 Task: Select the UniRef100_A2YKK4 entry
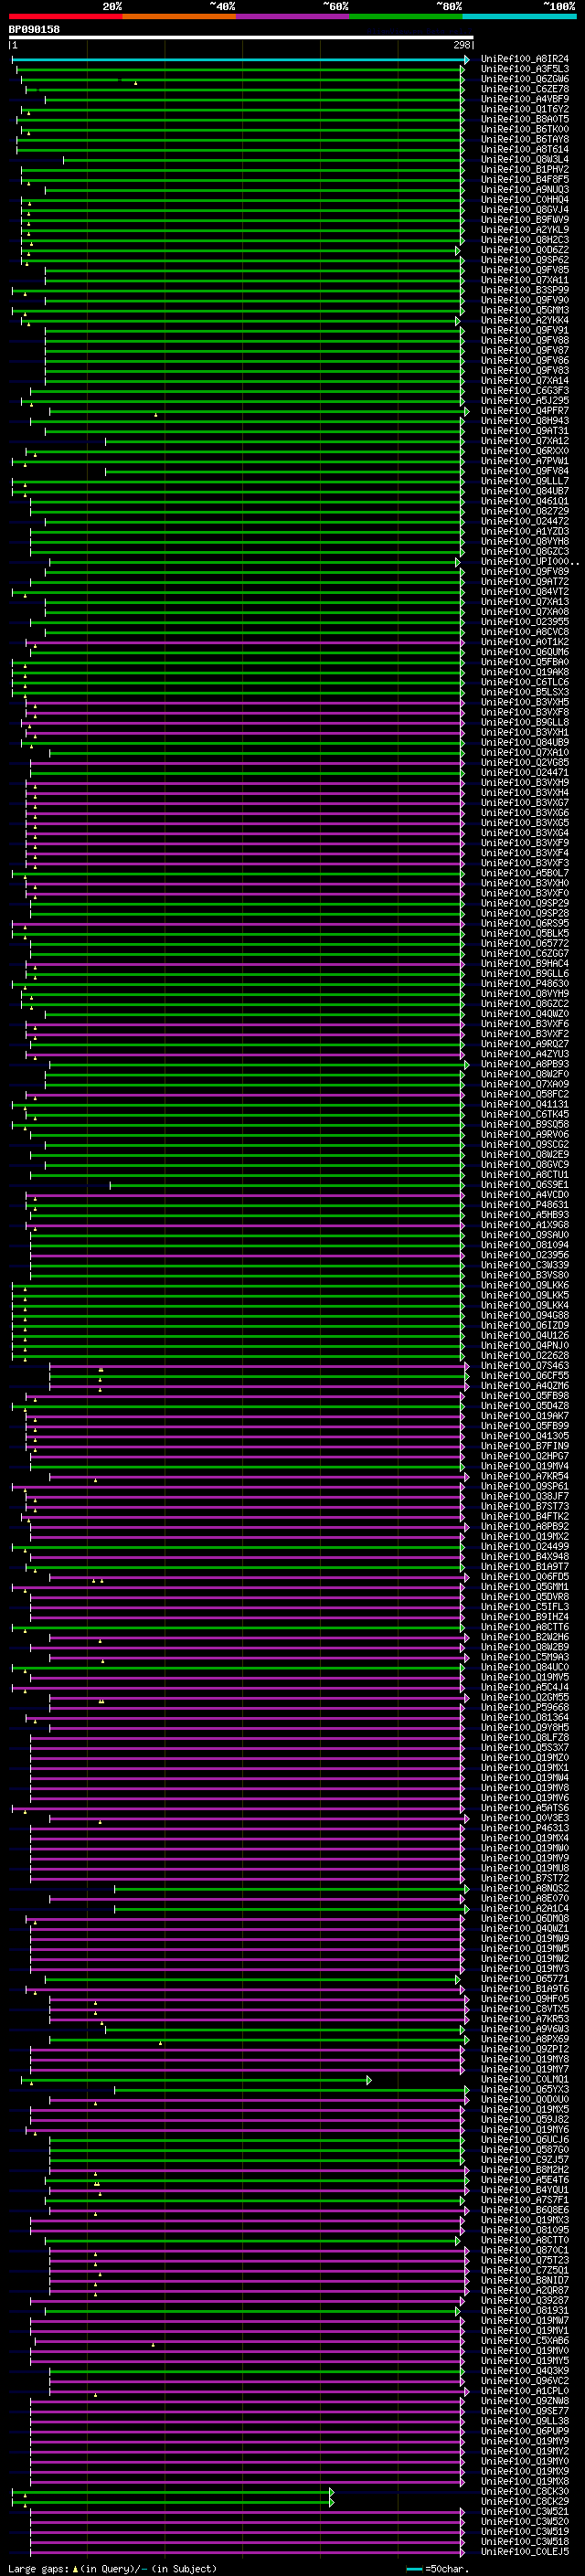[x=524, y=321]
